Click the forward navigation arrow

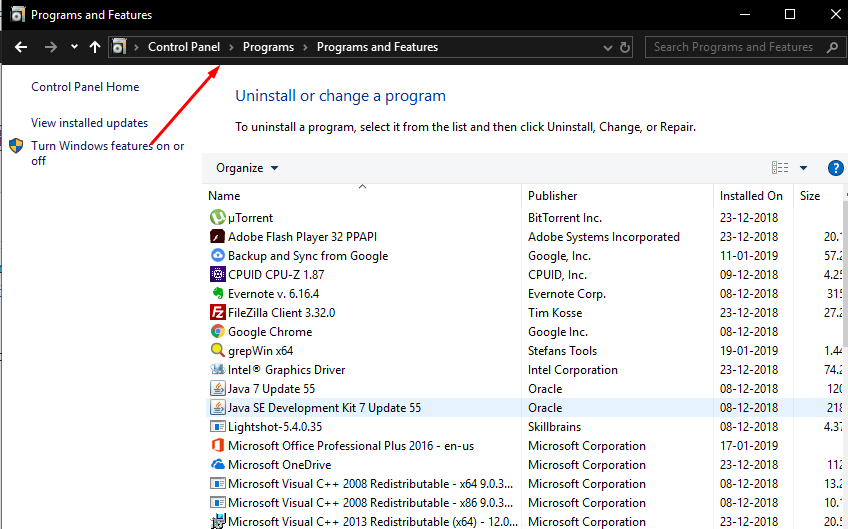(x=51, y=47)
